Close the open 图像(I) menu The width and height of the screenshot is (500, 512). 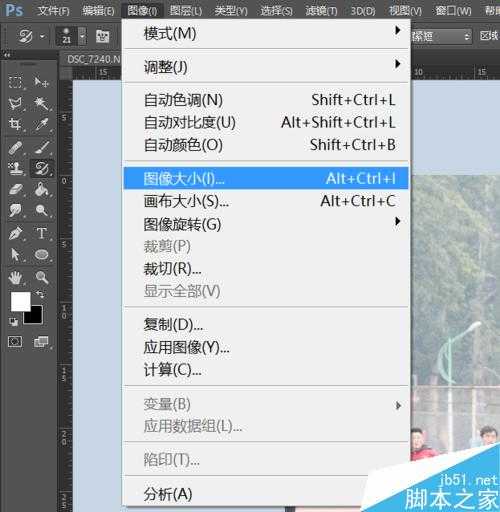(x=142, y=11)
